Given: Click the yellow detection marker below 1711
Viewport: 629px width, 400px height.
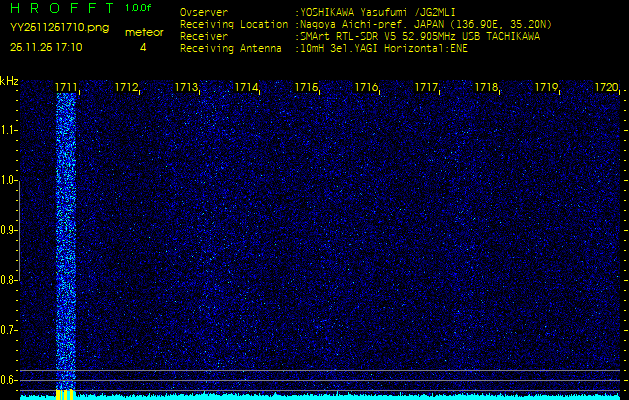Looking at the screenshot, I should coord(65,394).
